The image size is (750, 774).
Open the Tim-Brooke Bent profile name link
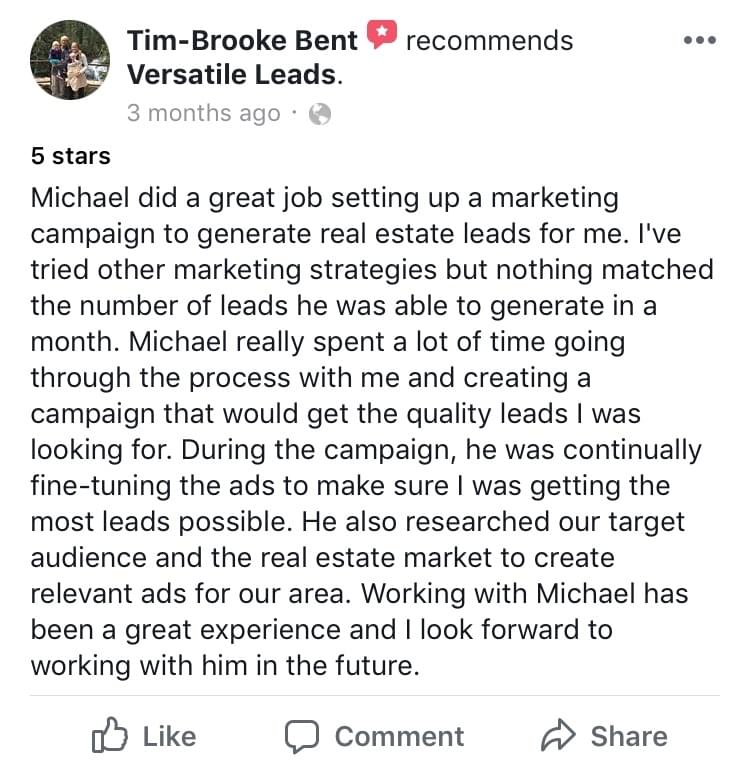[242, 40]
